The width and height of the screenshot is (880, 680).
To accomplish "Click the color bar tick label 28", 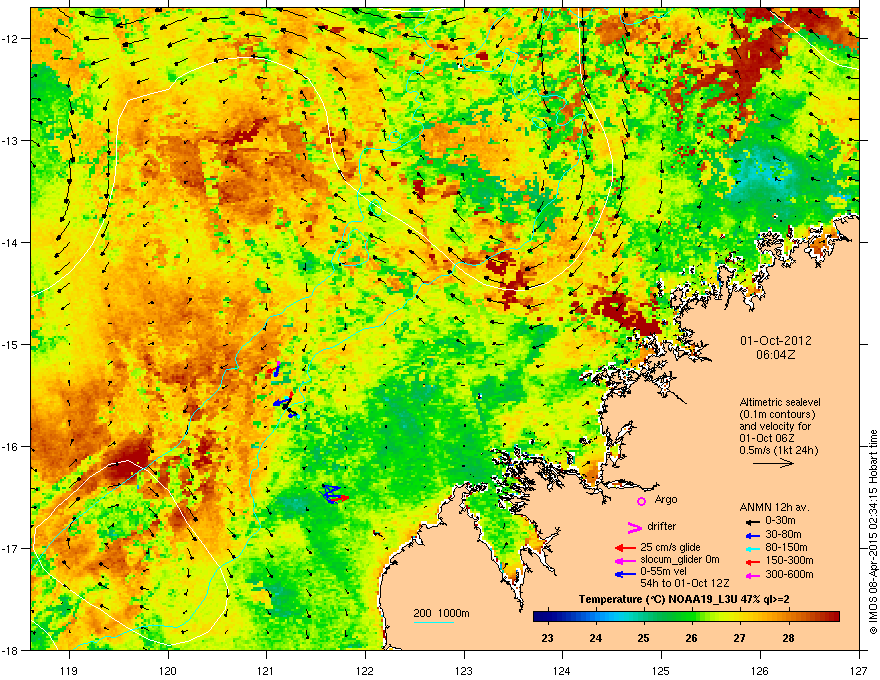I will (x=788, y=638).
